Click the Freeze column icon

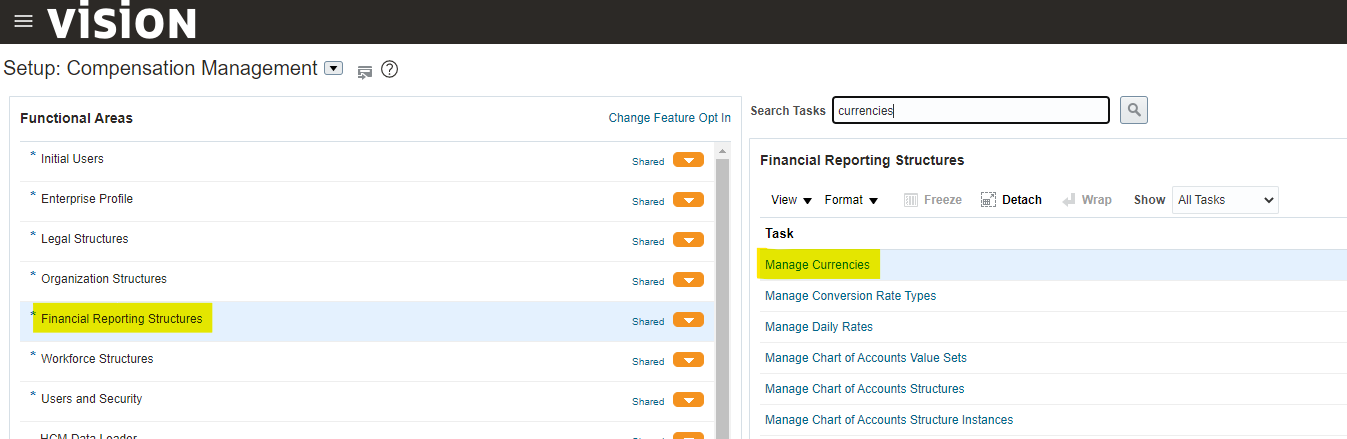coord(911,200)
